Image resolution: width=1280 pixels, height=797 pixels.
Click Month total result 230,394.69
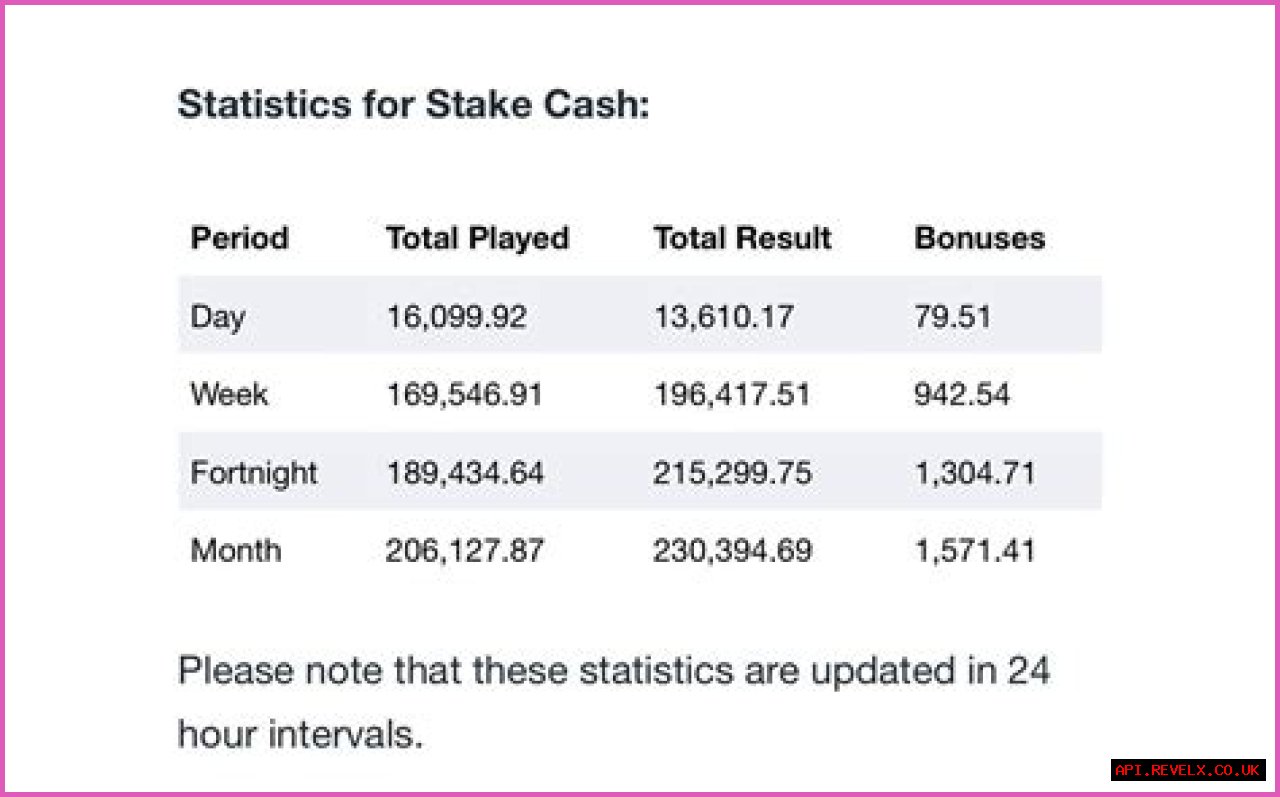tap(732, 550)
